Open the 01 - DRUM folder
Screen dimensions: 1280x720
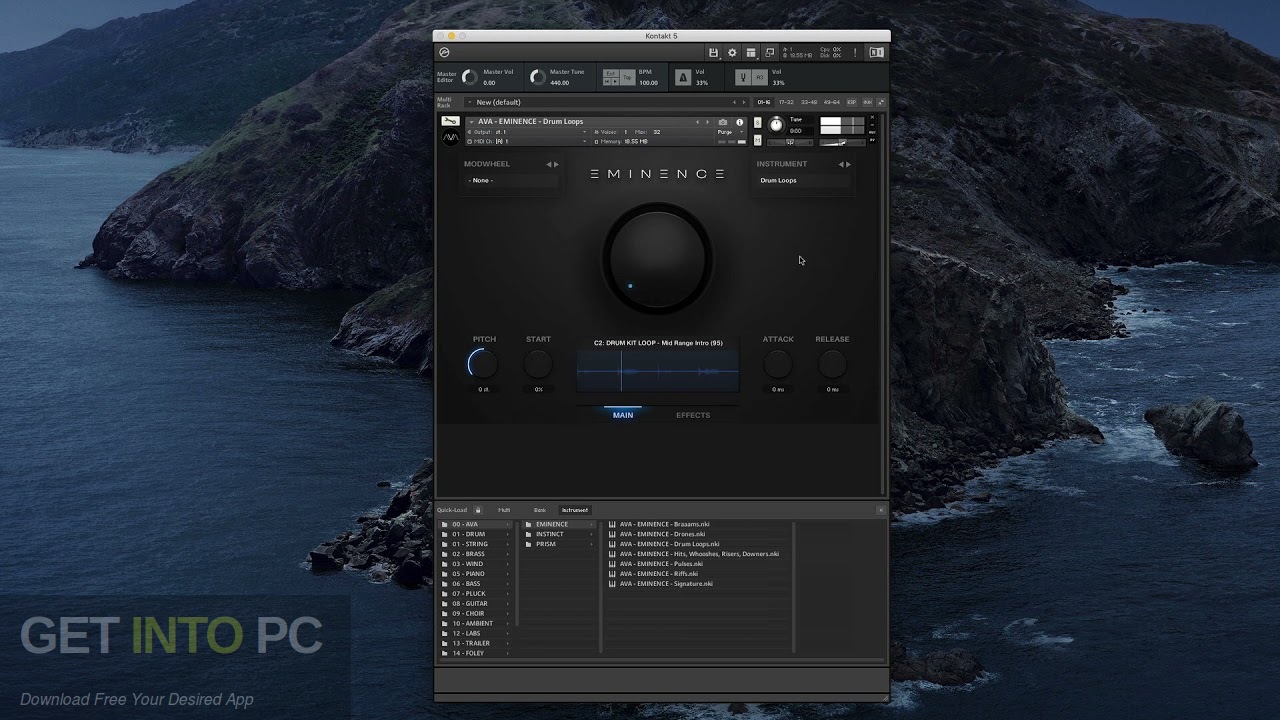tap(475, 534)
